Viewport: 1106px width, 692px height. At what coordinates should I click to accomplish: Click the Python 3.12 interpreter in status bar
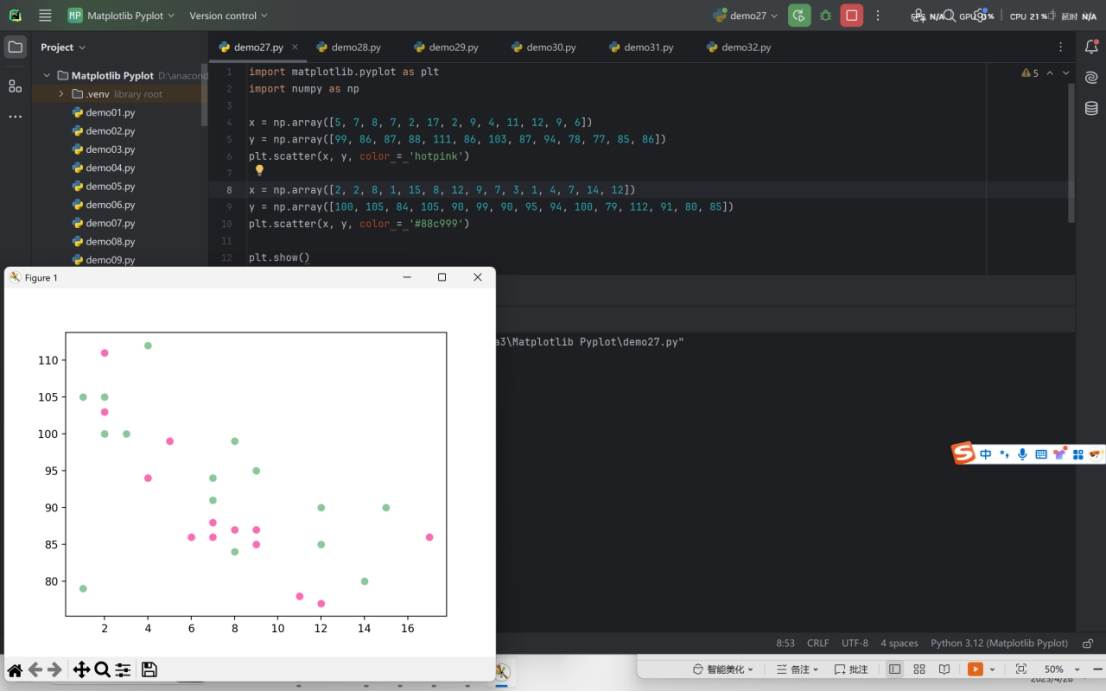(999, 643)
